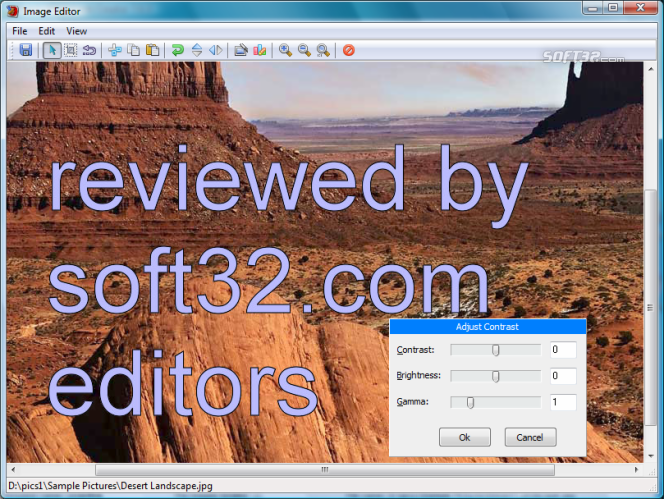The image size is (664, 499).
Task: Click the red cancel circle icon
Action: 349,50
